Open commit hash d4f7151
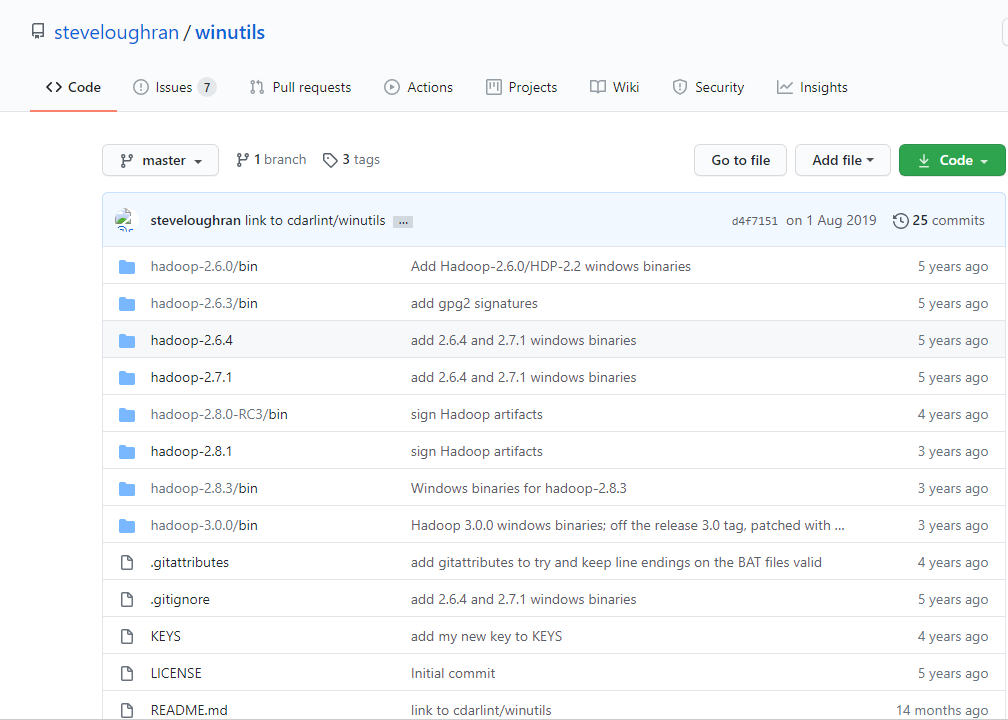The height and width of the screenshot is (720, 1008). (755, 221)
